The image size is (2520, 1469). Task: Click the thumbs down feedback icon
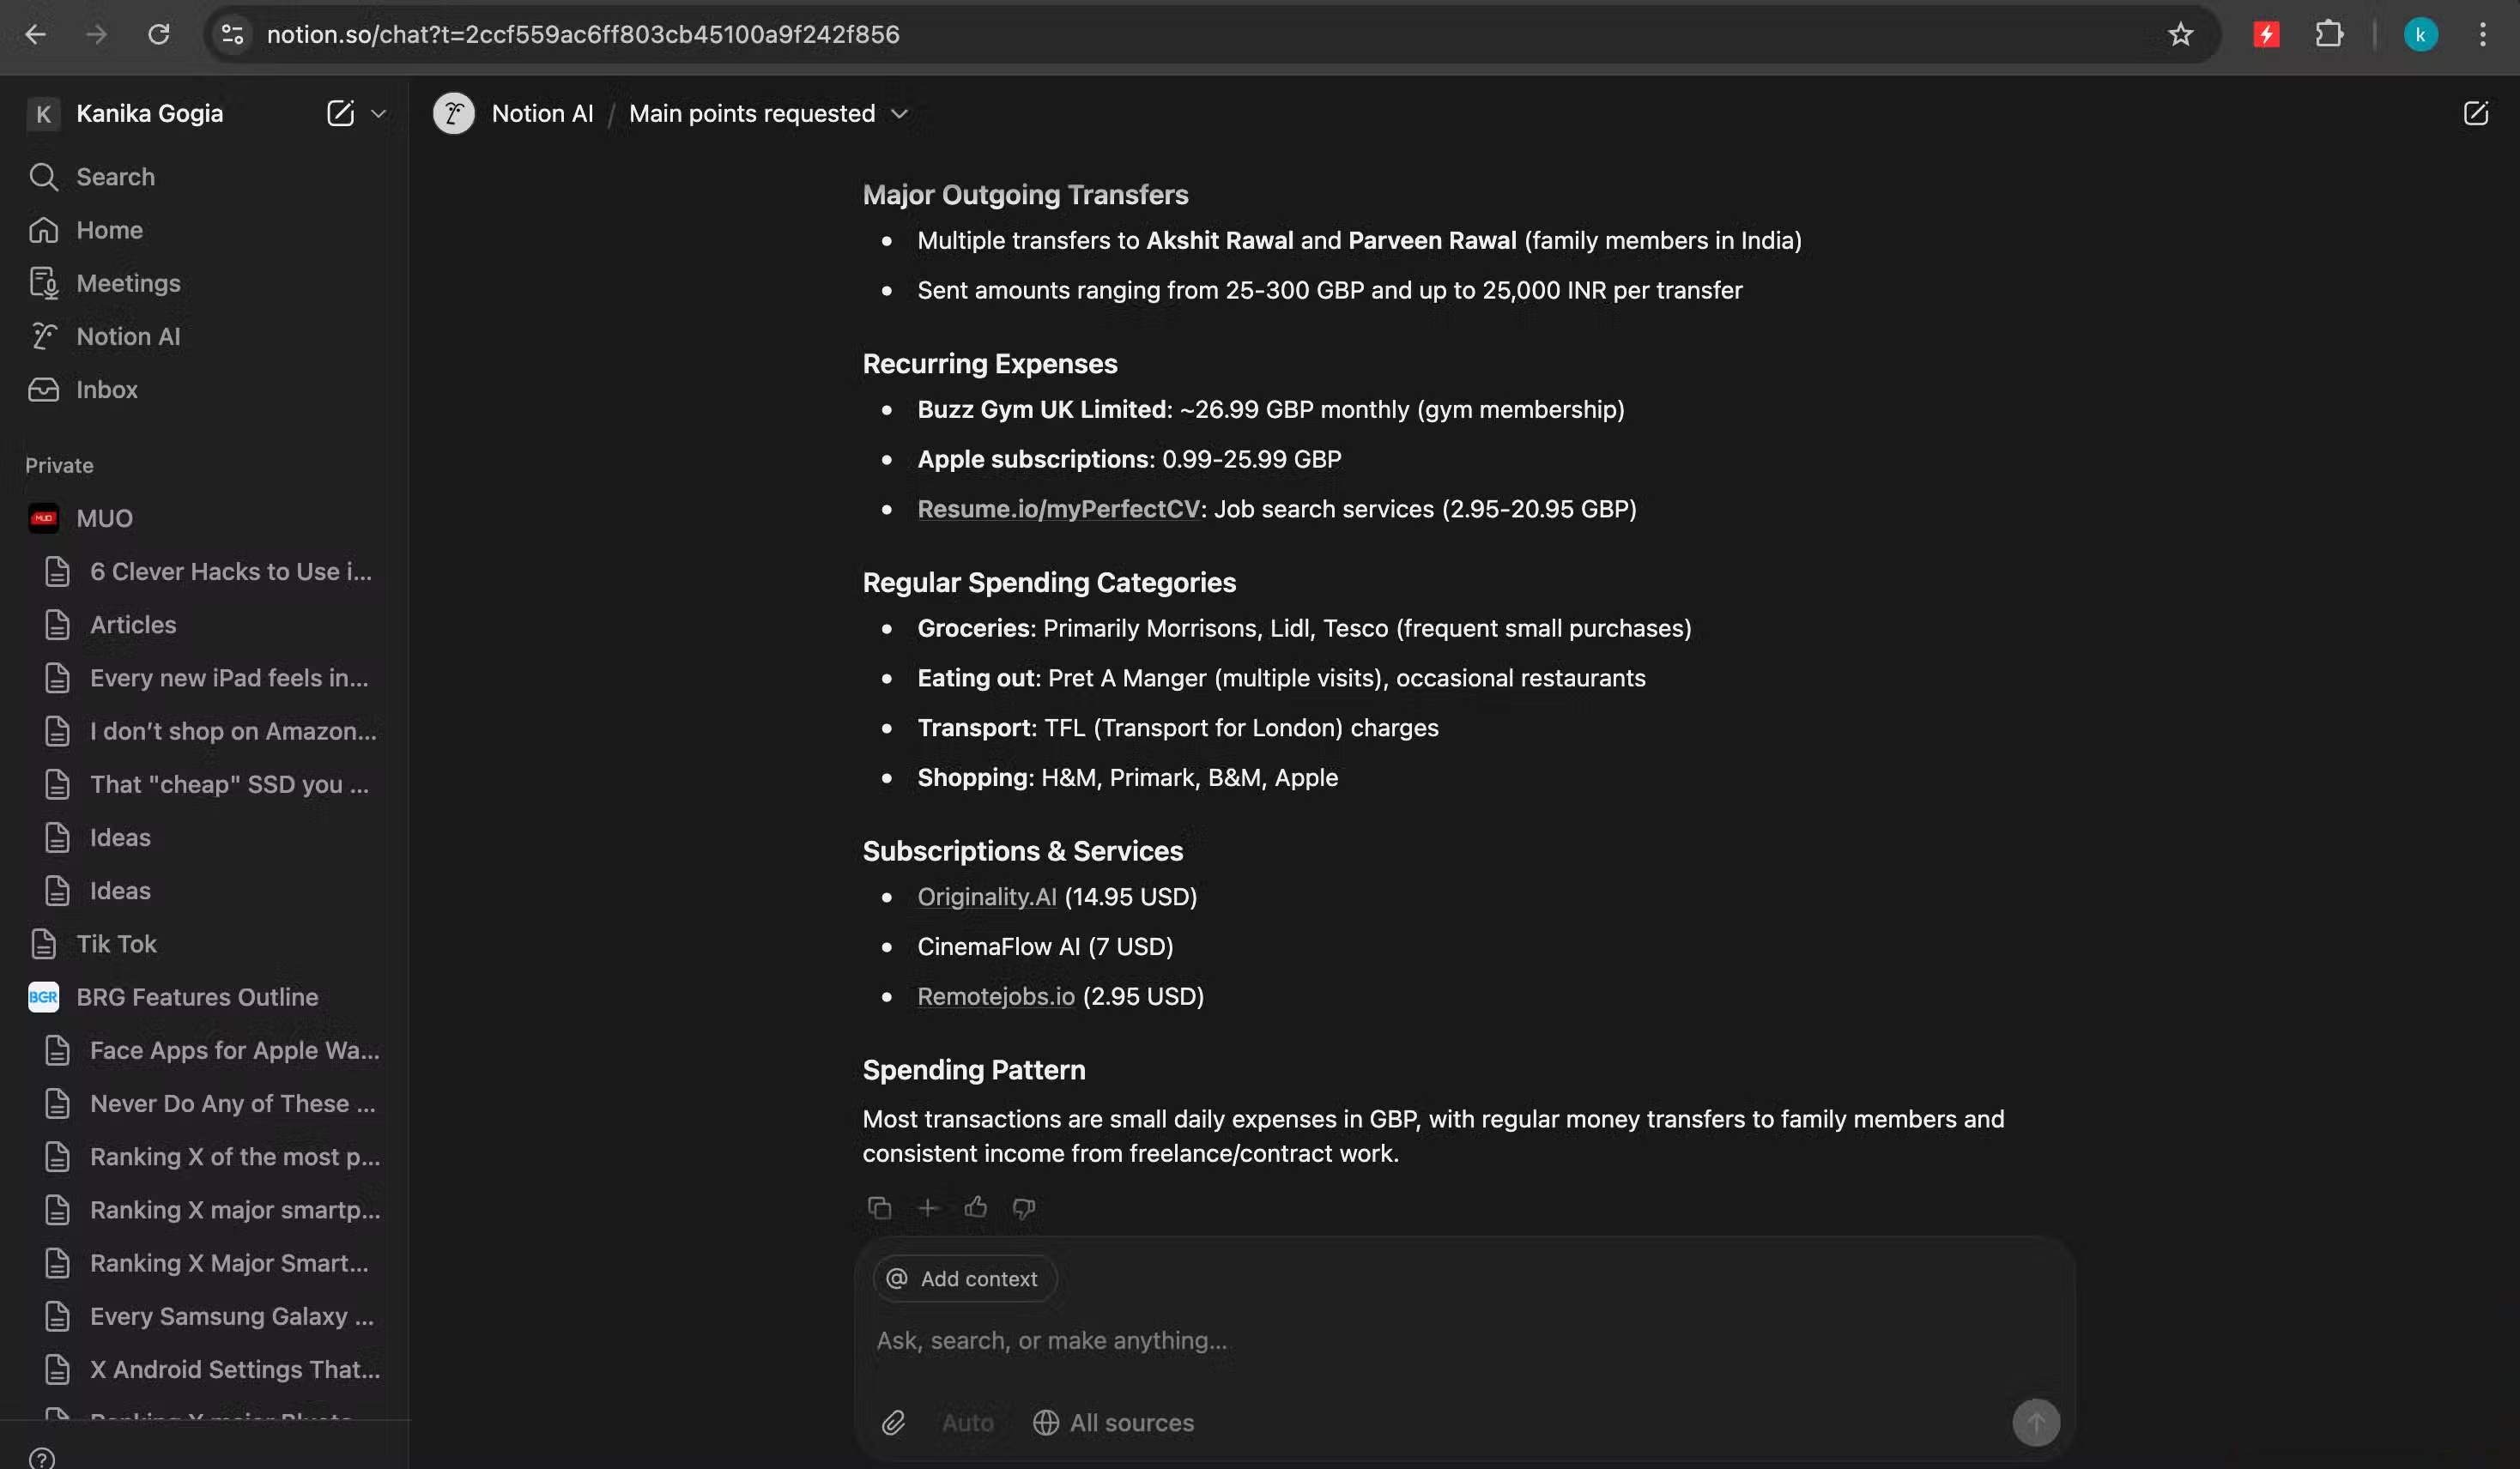(1023, 1208)
